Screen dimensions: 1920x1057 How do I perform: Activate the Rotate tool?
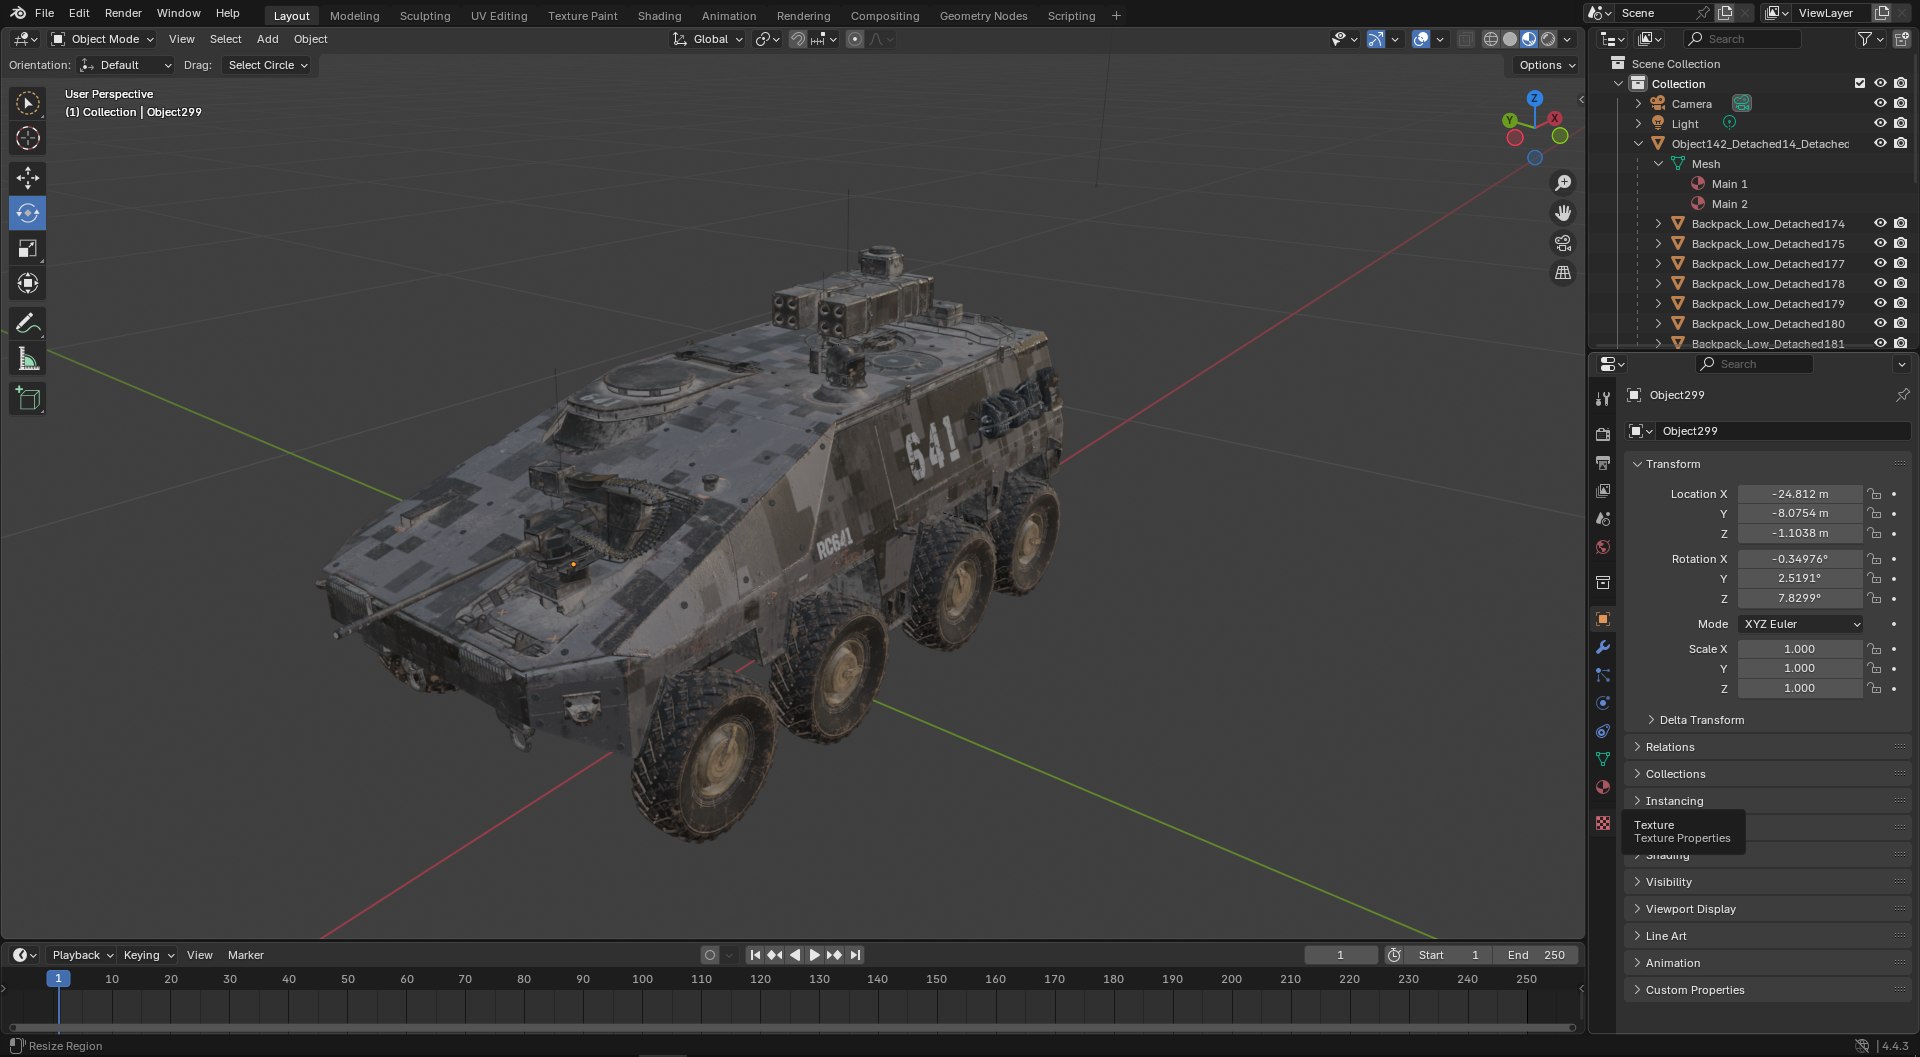pyautogui.click(x=28, y=213)
